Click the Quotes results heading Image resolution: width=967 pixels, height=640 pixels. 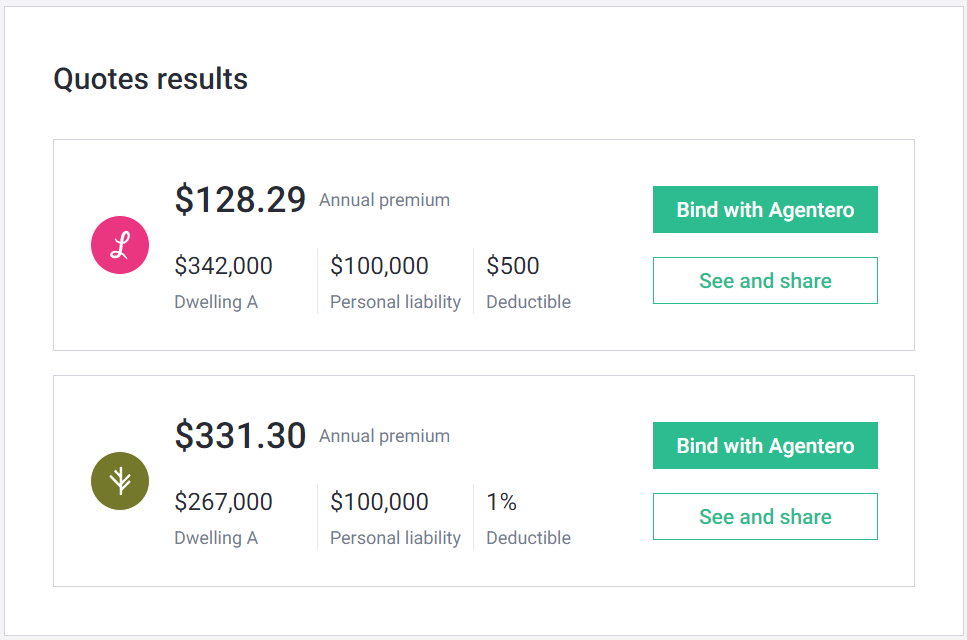(150, 79)
